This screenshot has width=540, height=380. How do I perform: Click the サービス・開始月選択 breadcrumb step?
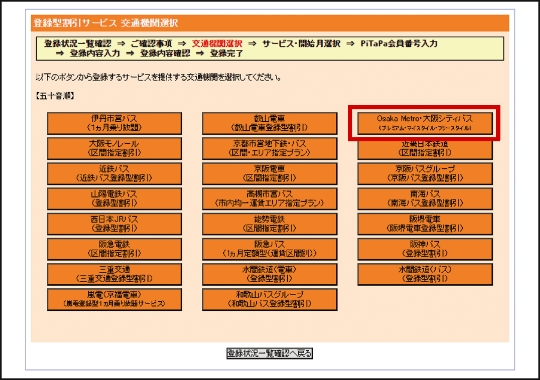point(301,43)
